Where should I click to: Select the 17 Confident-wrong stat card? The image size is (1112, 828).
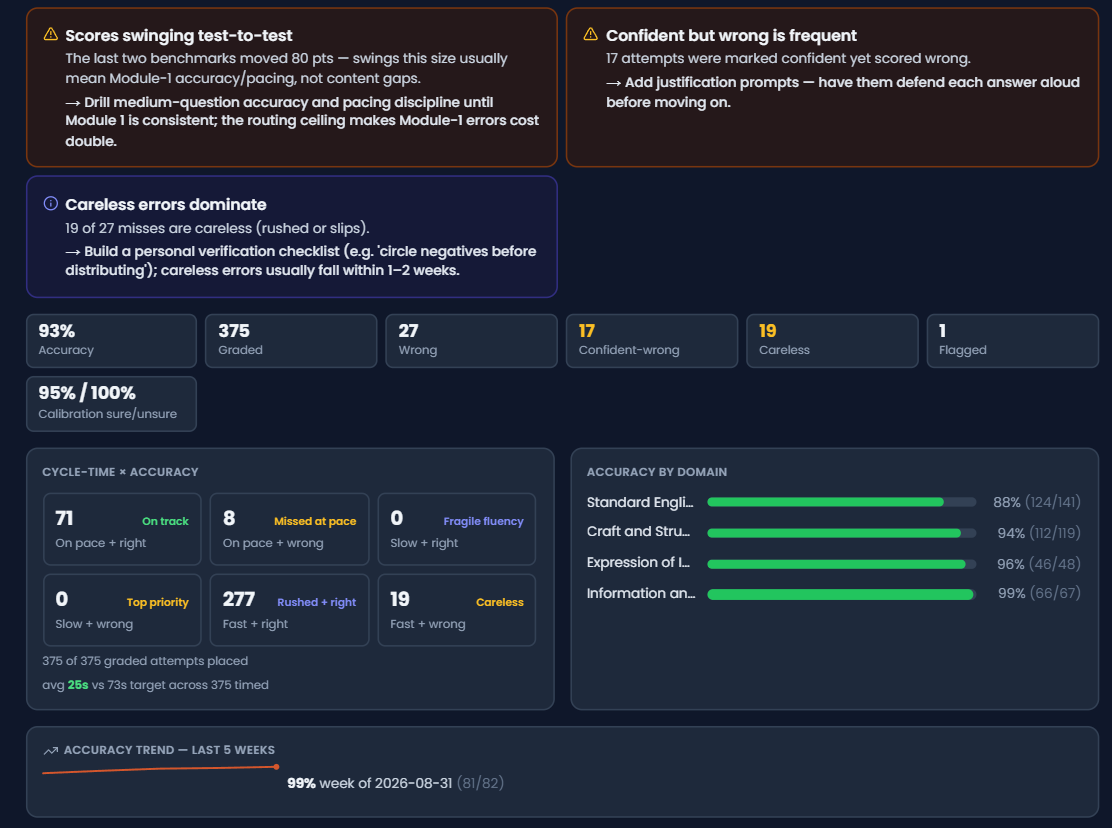click(x=652, y=340)
